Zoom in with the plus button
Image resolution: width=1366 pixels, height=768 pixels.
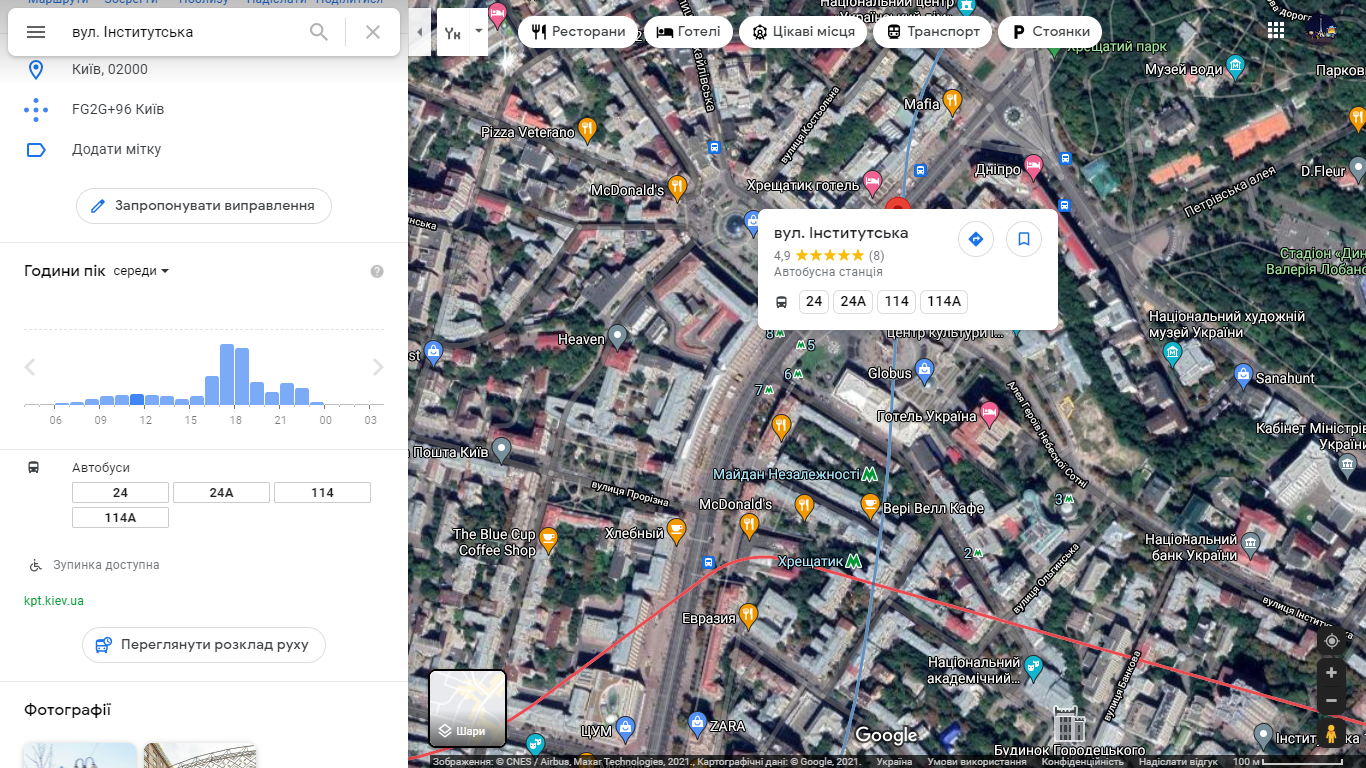[1331, 673]
